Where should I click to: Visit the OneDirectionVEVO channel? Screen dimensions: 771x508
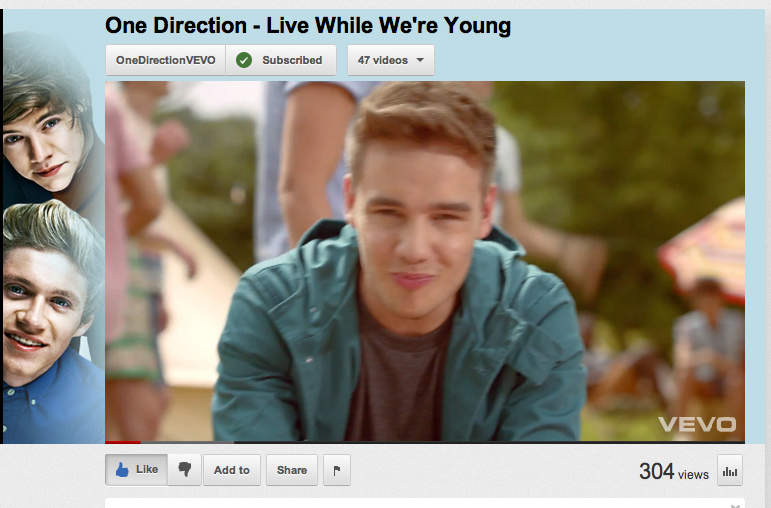click(165, 60)
